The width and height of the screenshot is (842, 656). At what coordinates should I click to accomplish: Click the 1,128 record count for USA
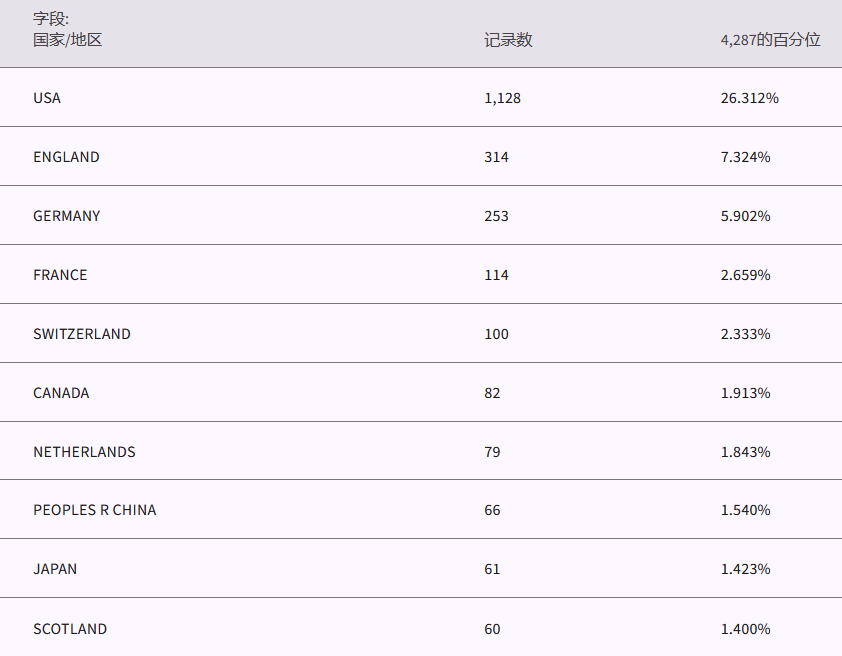(x=503, y=98)
